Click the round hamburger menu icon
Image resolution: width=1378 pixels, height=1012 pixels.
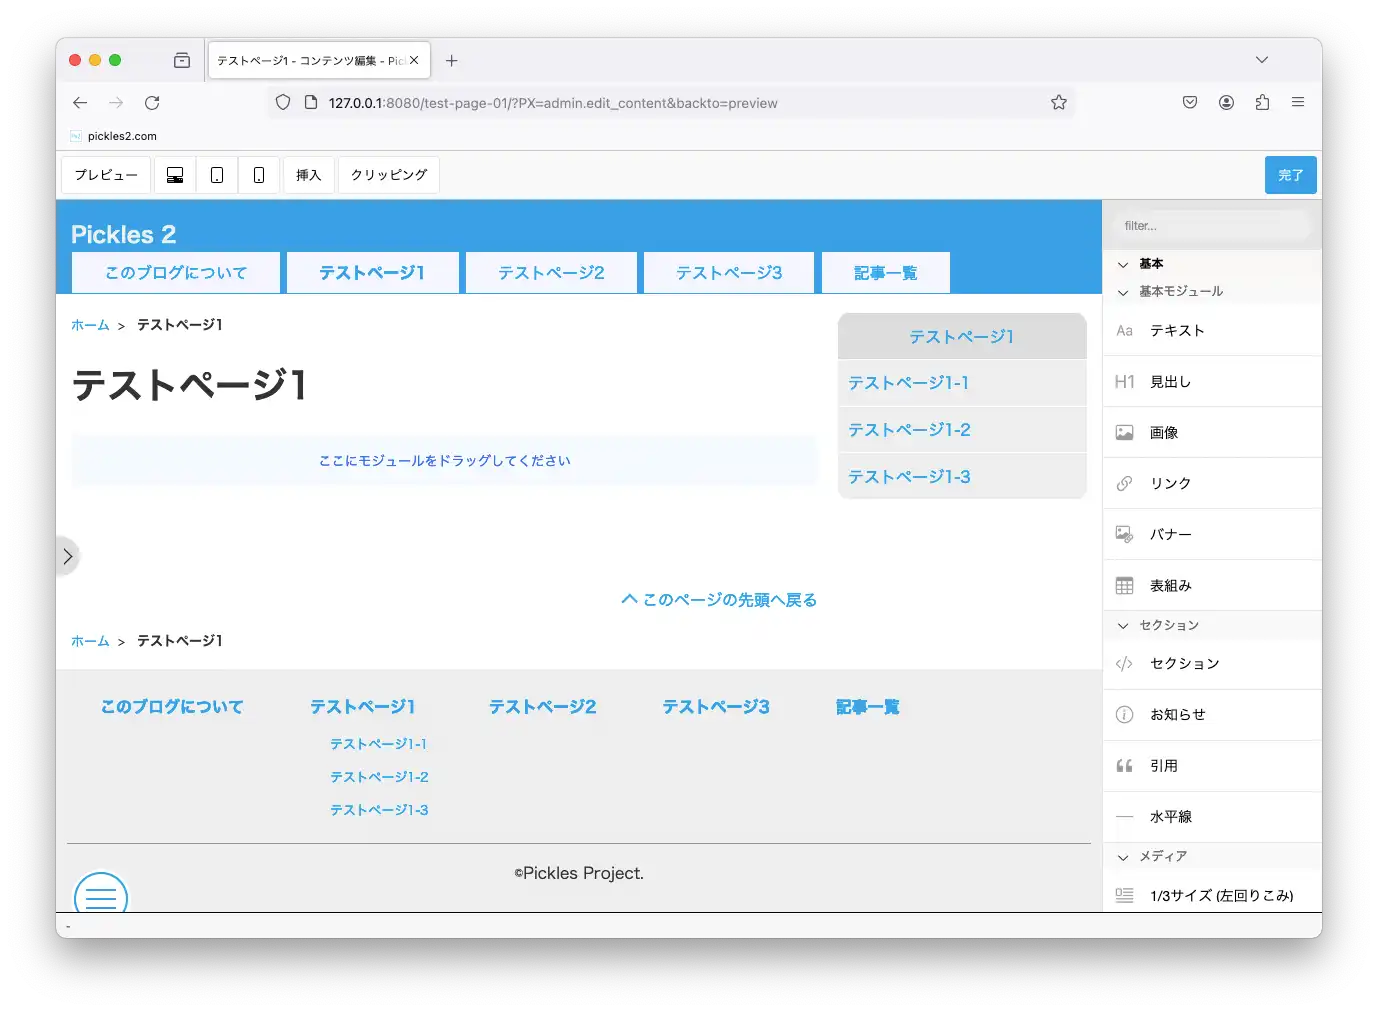point(101,895)
